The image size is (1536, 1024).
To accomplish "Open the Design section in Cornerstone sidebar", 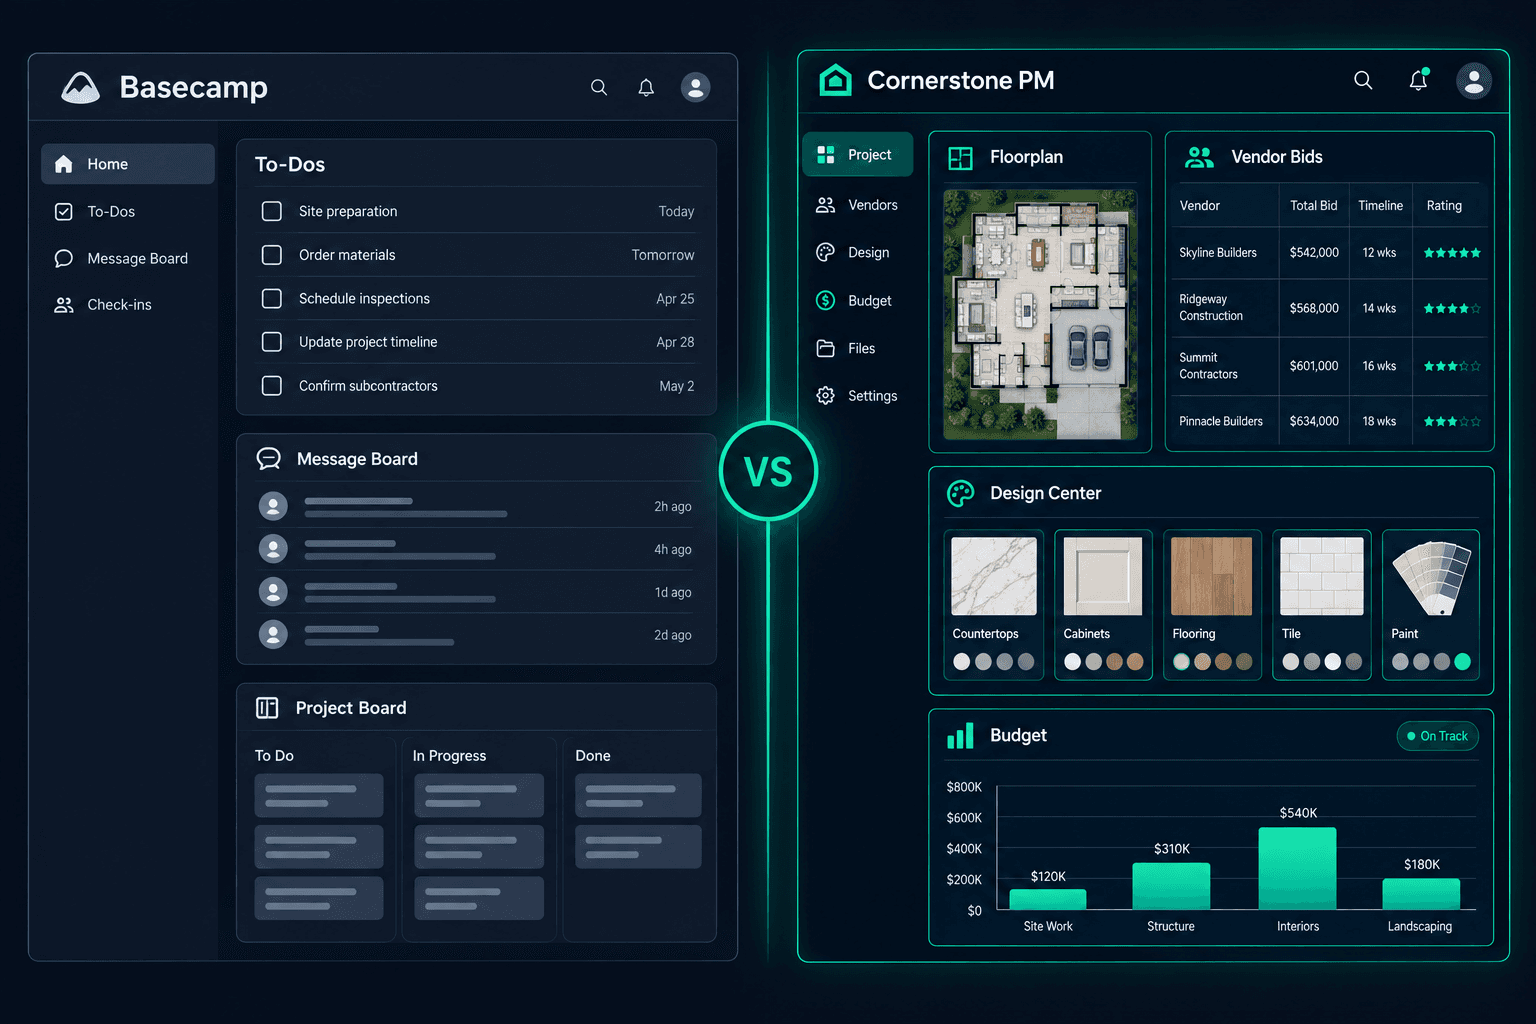I will click(x=858, y=253).
